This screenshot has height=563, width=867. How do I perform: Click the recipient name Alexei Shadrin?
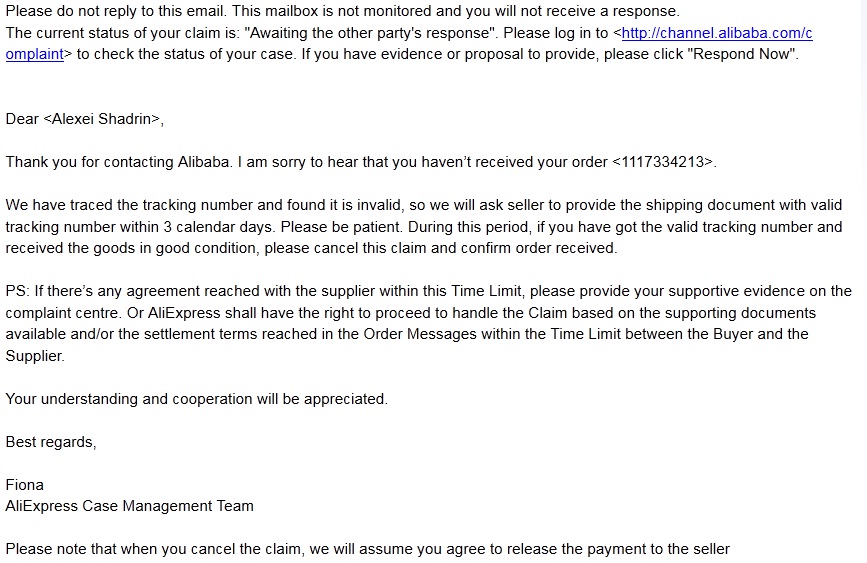pyautogui.click(x=101, y=119)
